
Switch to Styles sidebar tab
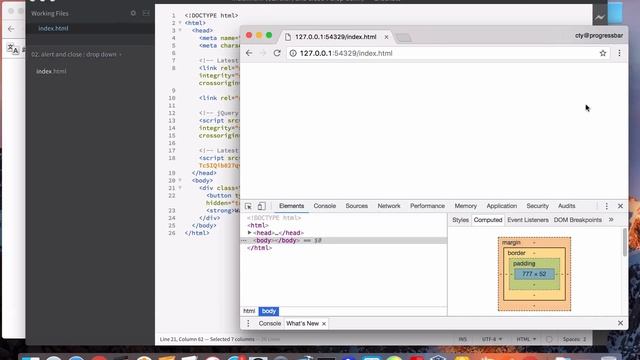(x=460, y=220)
